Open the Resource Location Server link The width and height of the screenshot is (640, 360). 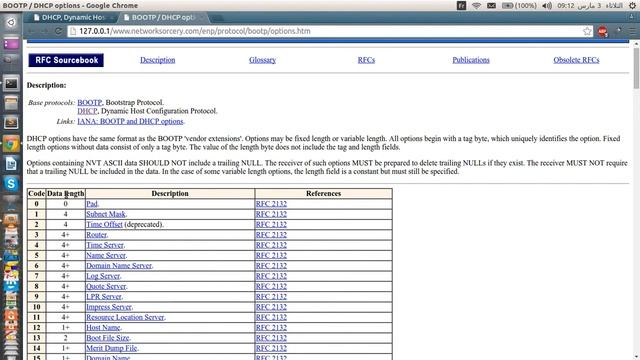(x=125, y=317)
